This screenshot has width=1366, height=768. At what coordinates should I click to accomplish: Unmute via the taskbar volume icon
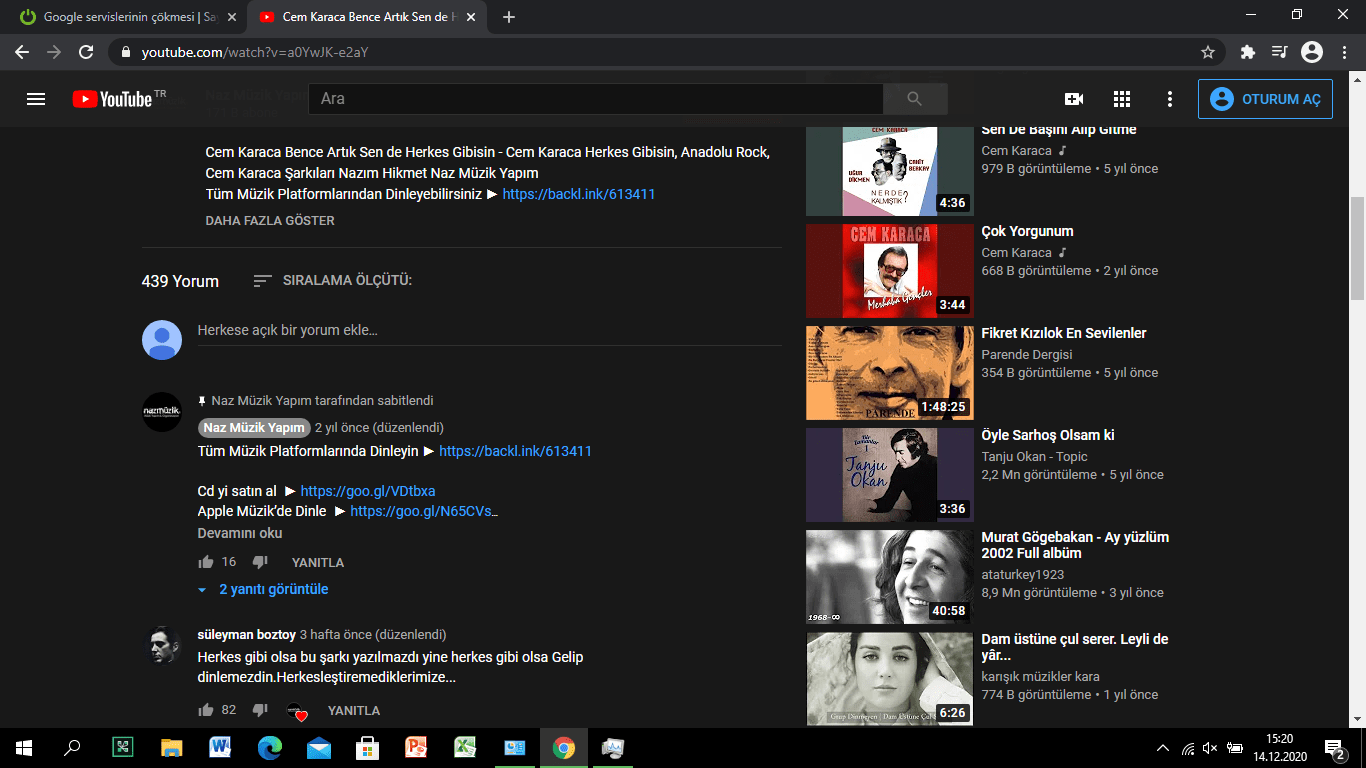coord(1210,748)
